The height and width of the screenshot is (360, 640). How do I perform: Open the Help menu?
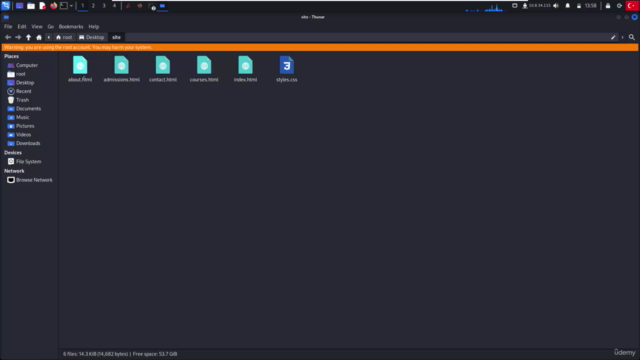click(94, 27)
